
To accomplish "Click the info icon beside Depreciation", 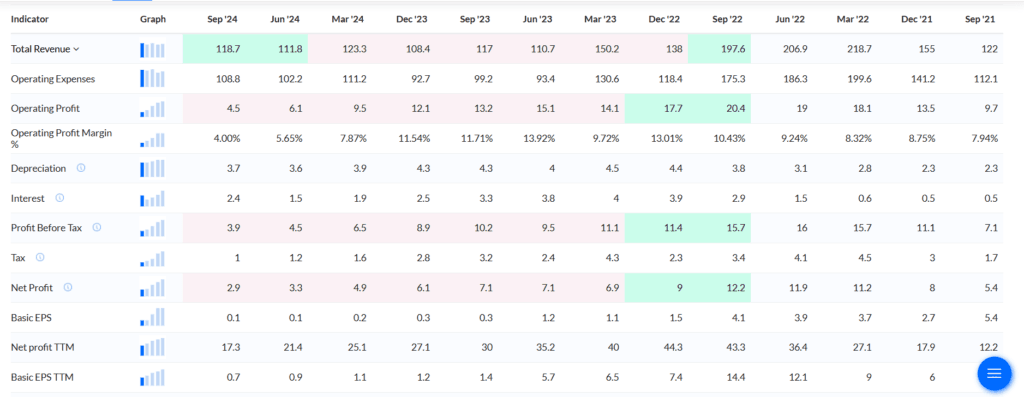I will point(81,168).
